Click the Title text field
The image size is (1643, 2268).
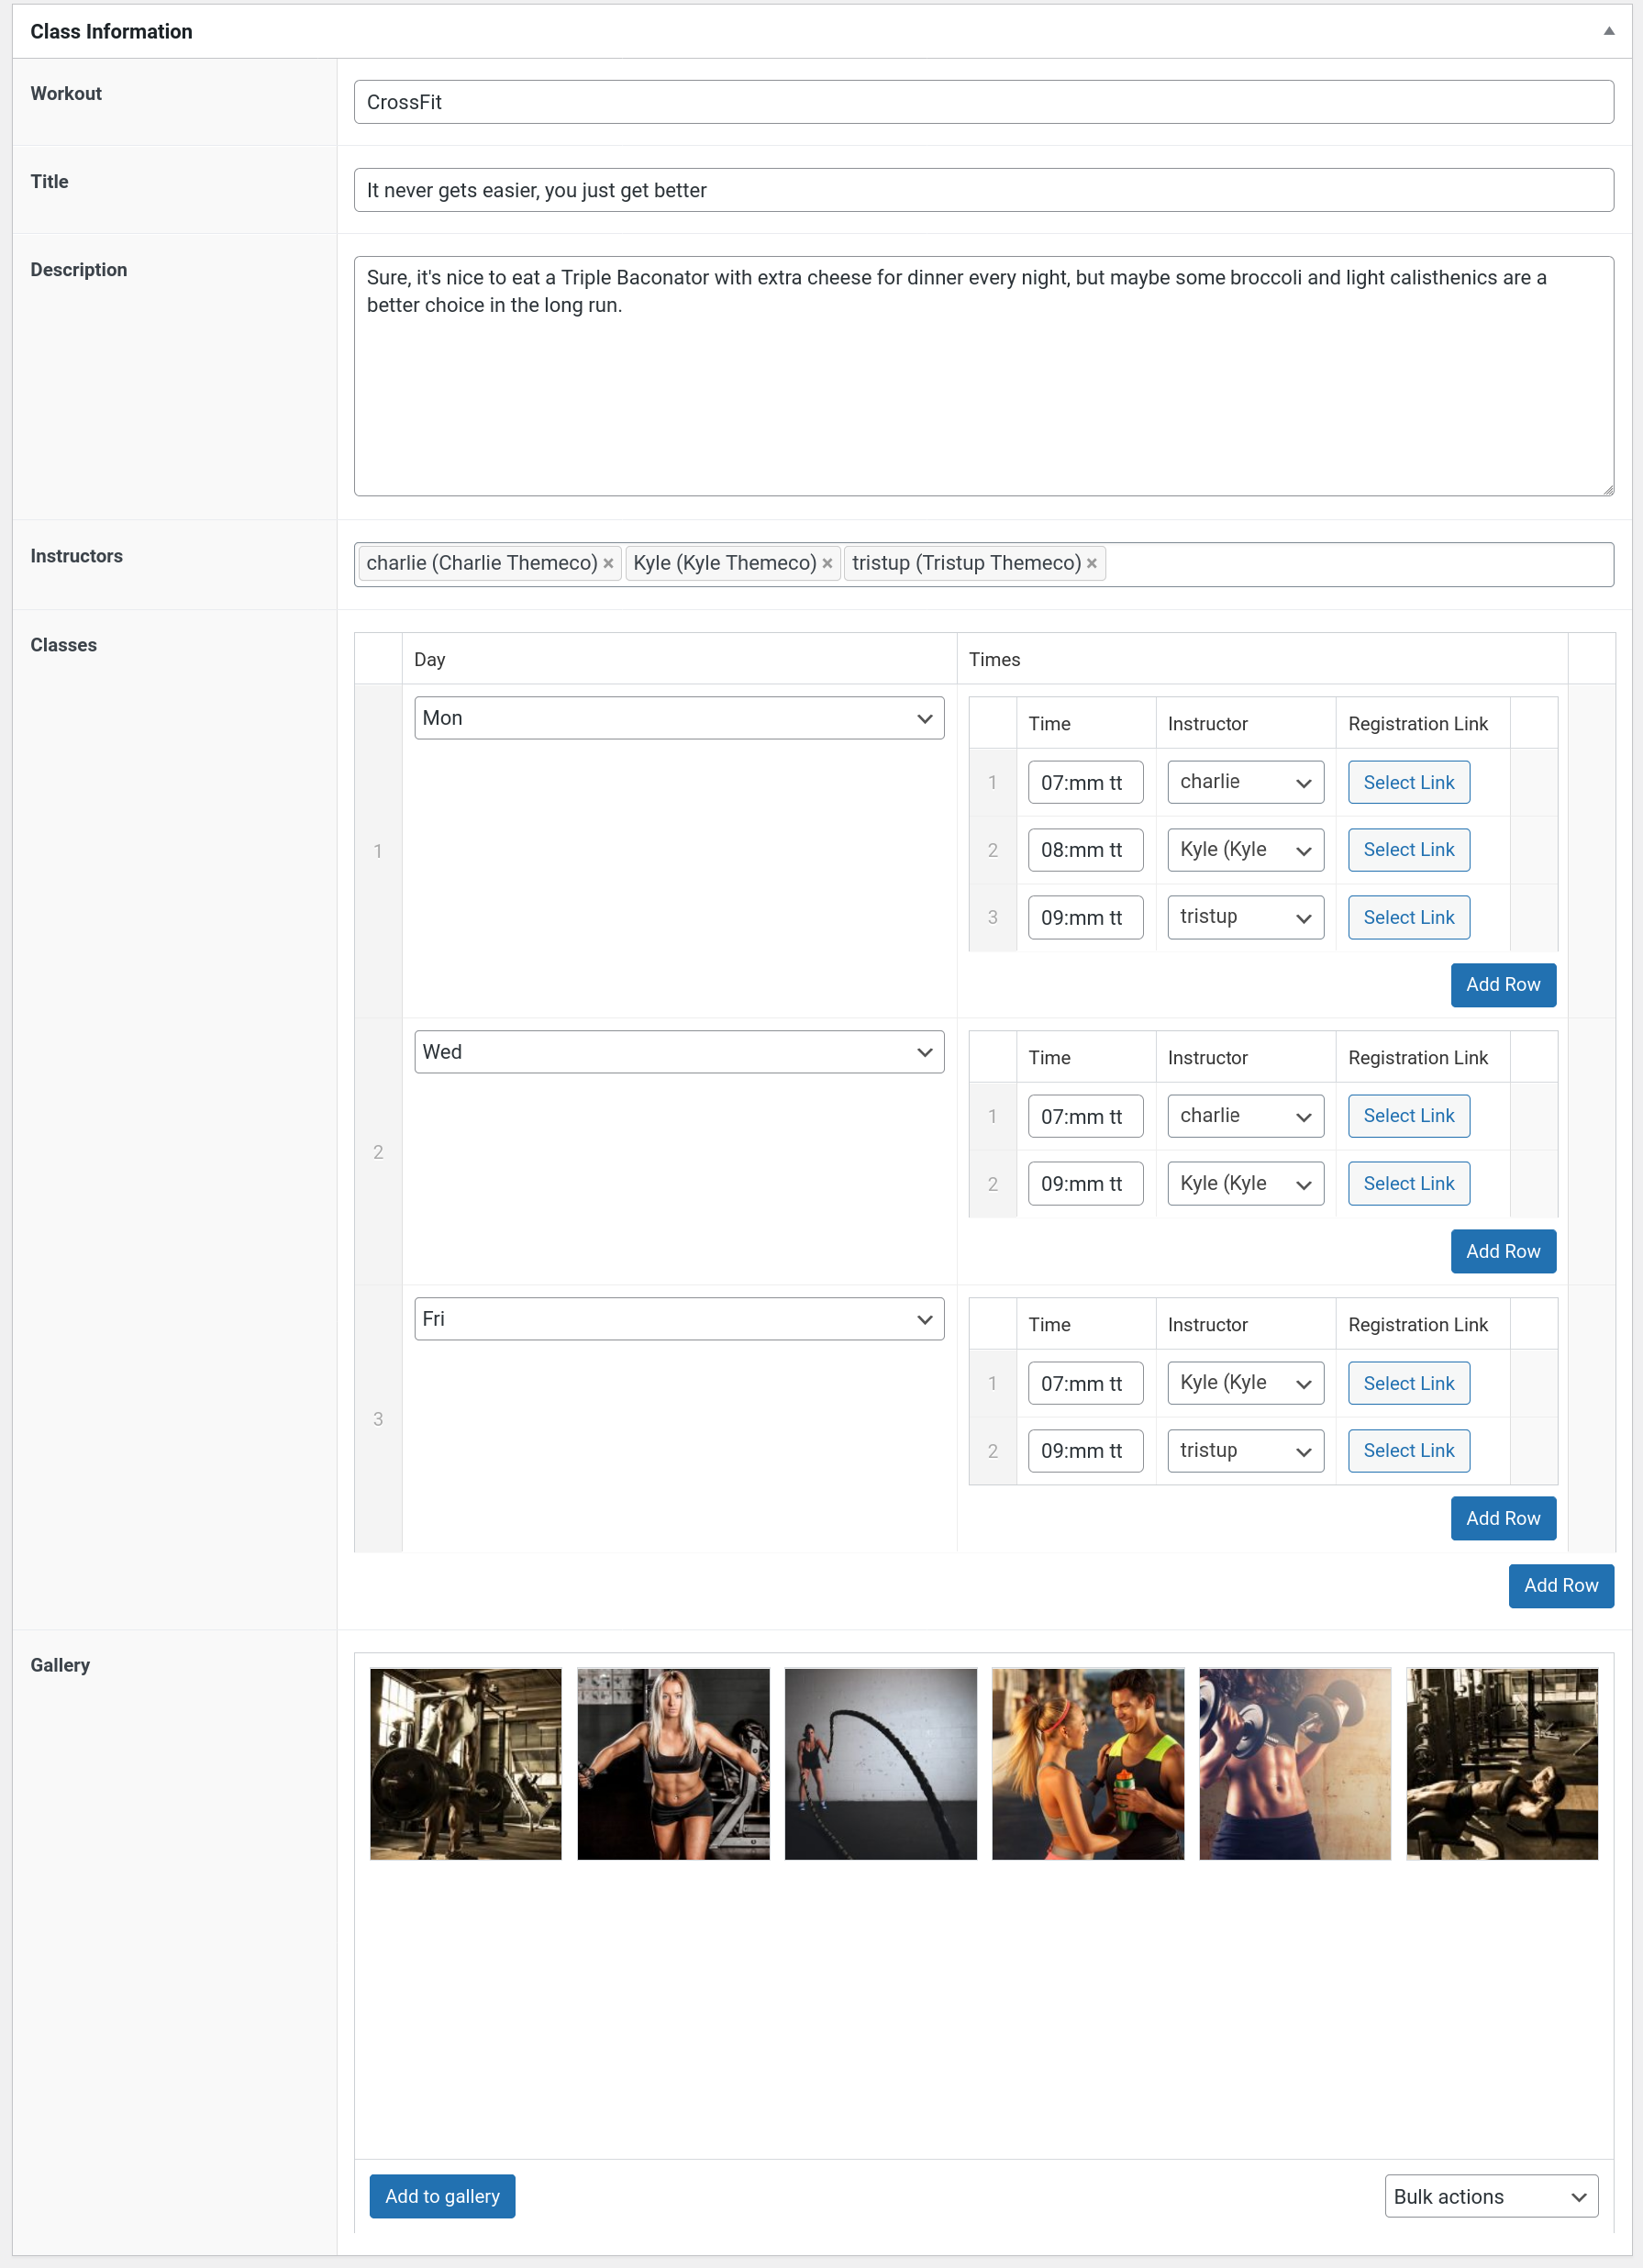click(x=984, y=189)
